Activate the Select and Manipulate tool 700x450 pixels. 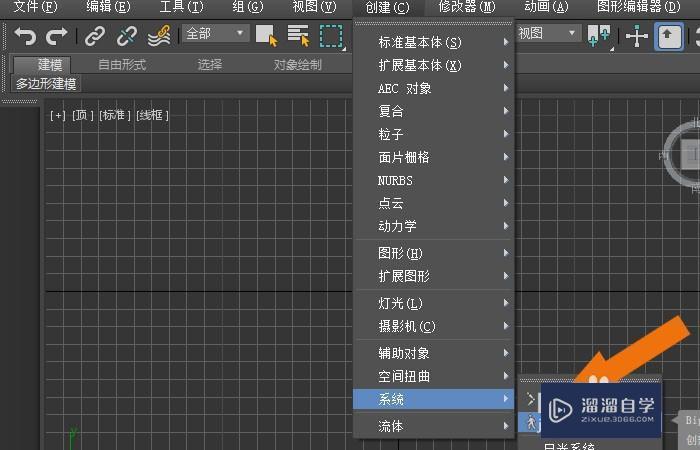(636, 36)
